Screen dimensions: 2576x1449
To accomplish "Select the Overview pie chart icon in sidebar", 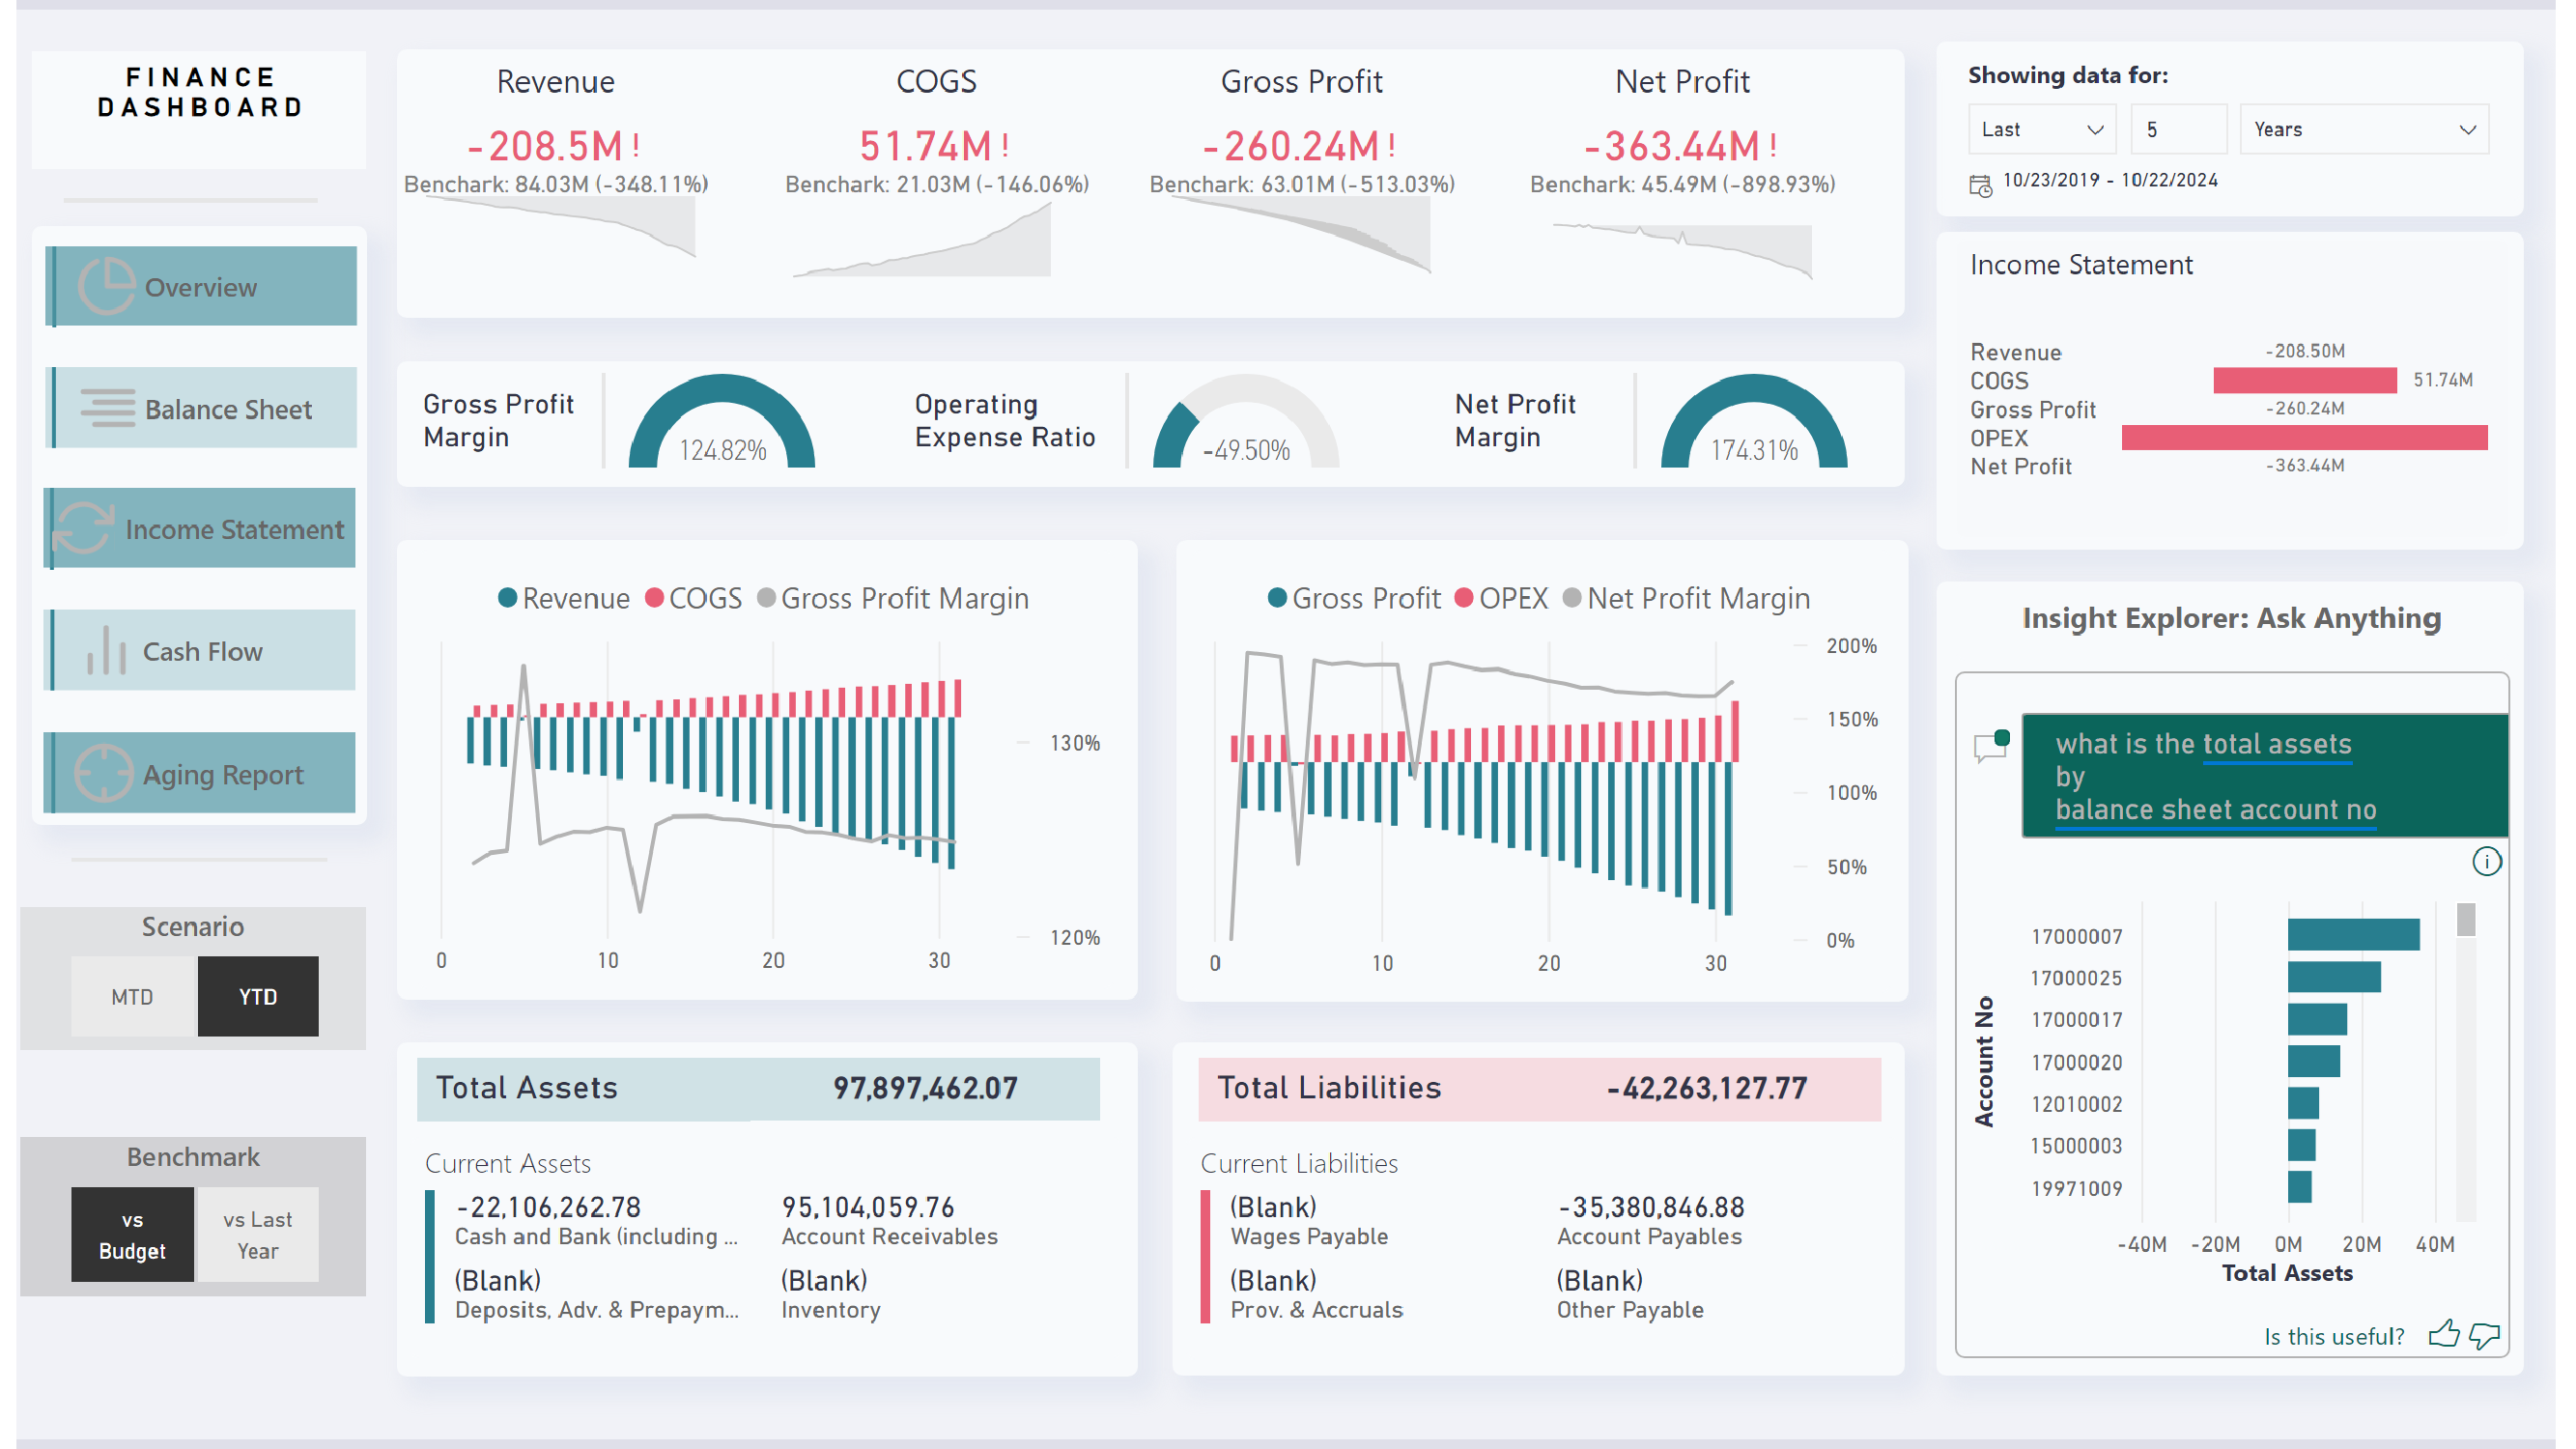I will pos(107,285).
